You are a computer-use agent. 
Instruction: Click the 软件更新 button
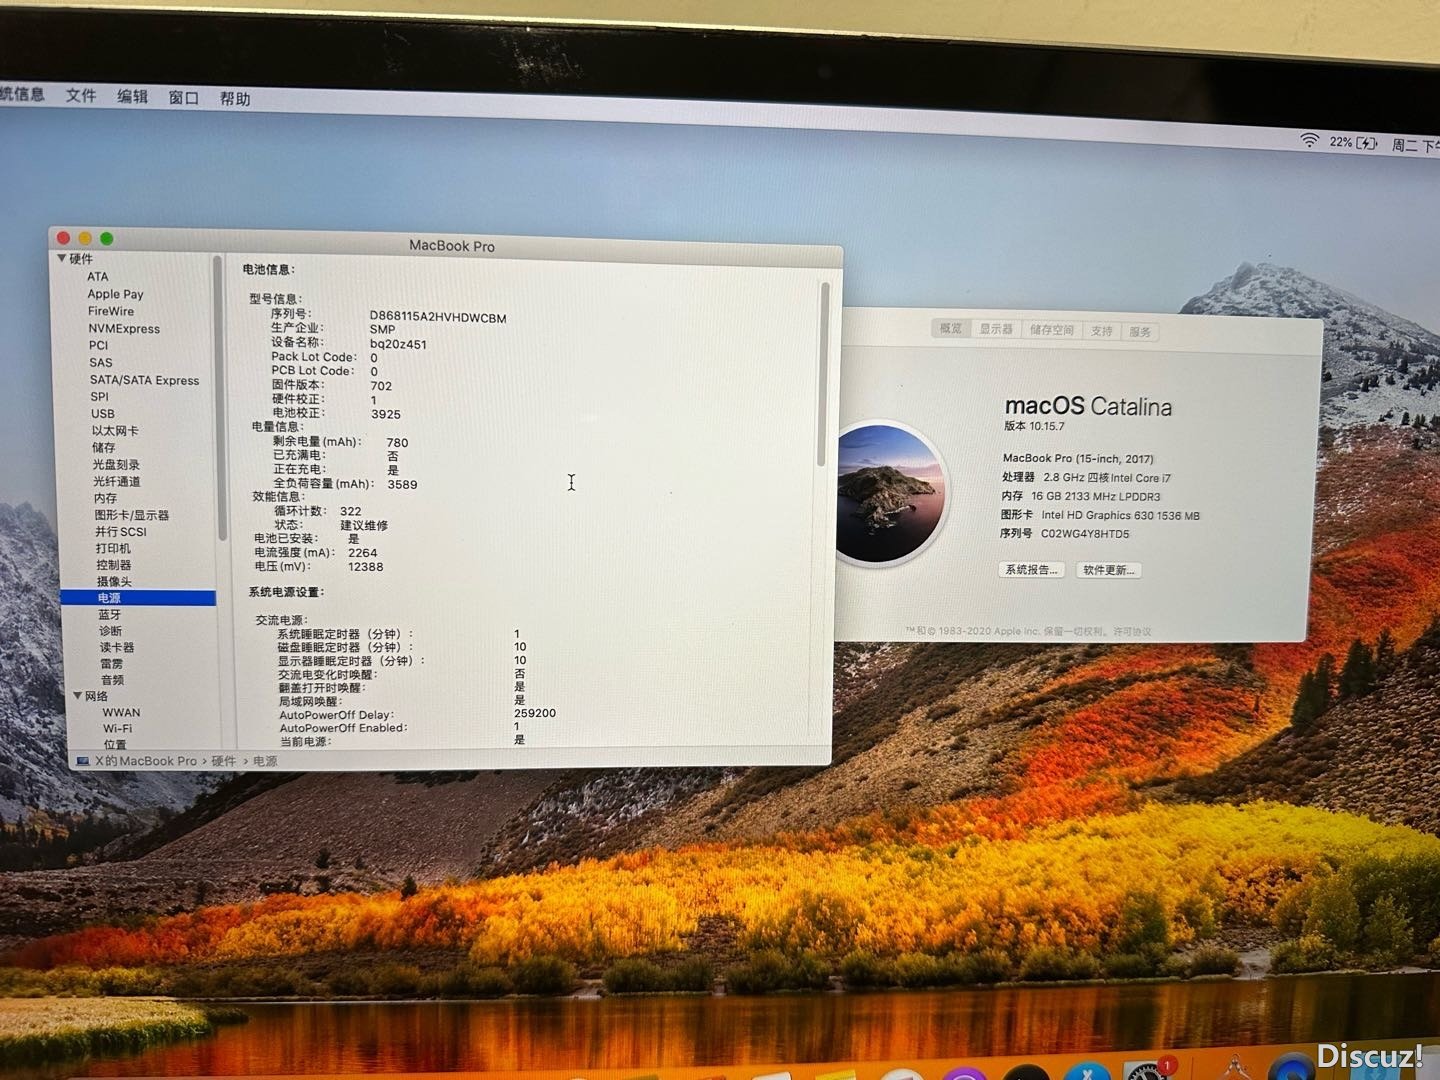[1109, 570]
